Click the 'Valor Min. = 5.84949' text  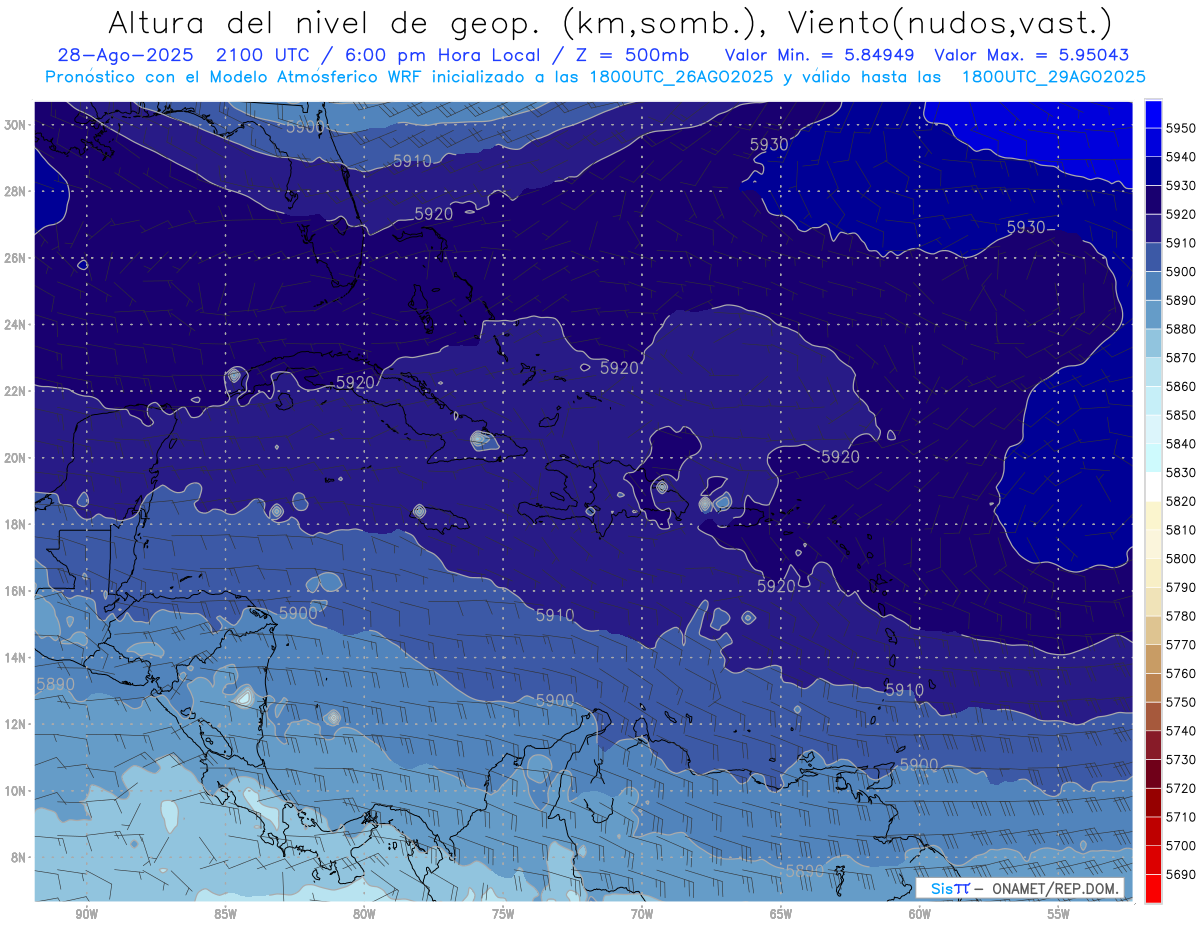point(822,54)
